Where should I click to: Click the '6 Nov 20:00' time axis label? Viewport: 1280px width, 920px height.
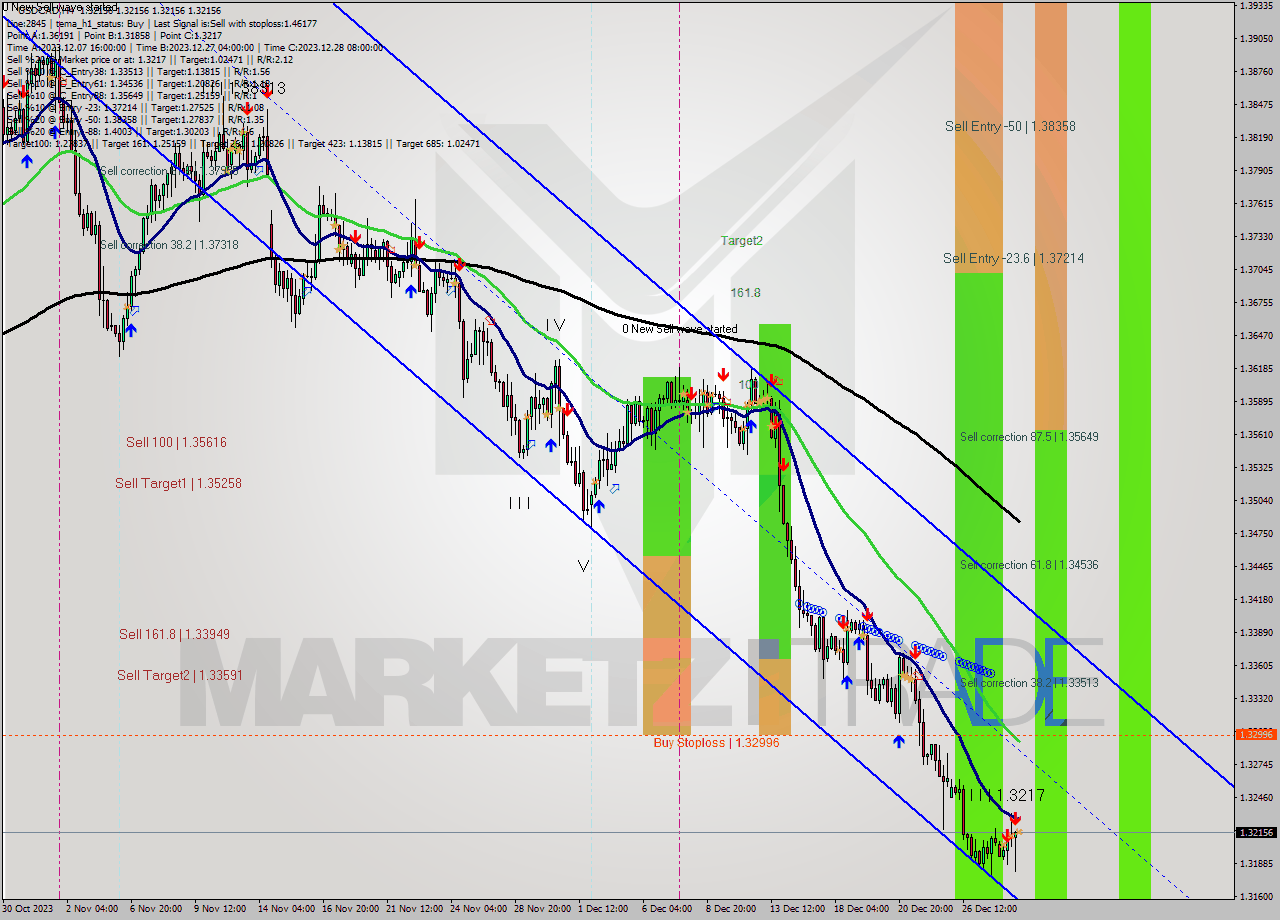pos(156,909)
